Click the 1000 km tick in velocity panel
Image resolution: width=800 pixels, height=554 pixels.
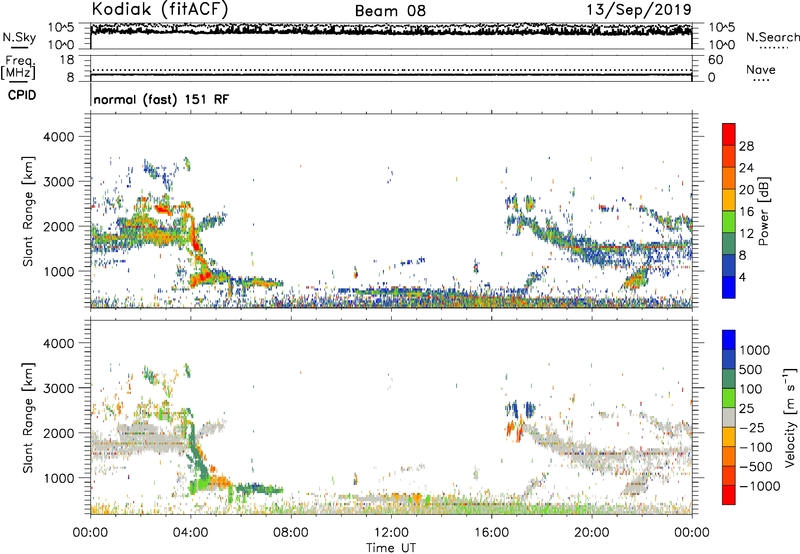click(x=59, y=479)
